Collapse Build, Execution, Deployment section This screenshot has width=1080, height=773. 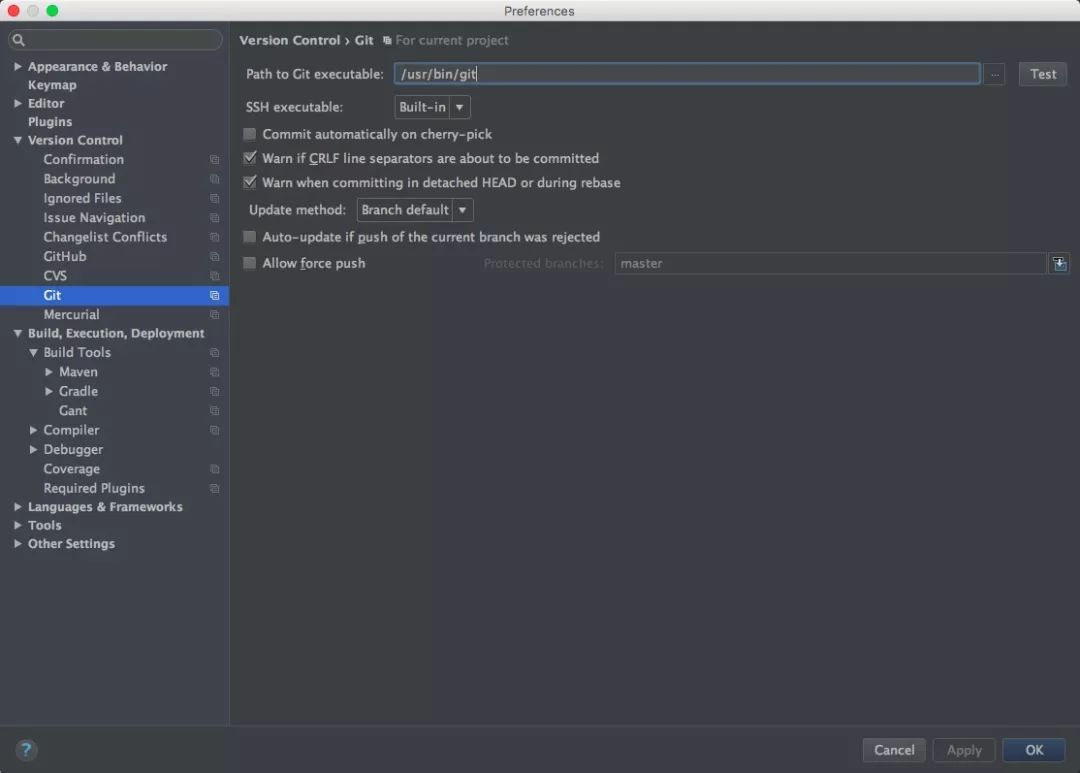click(x=18, y=333)
